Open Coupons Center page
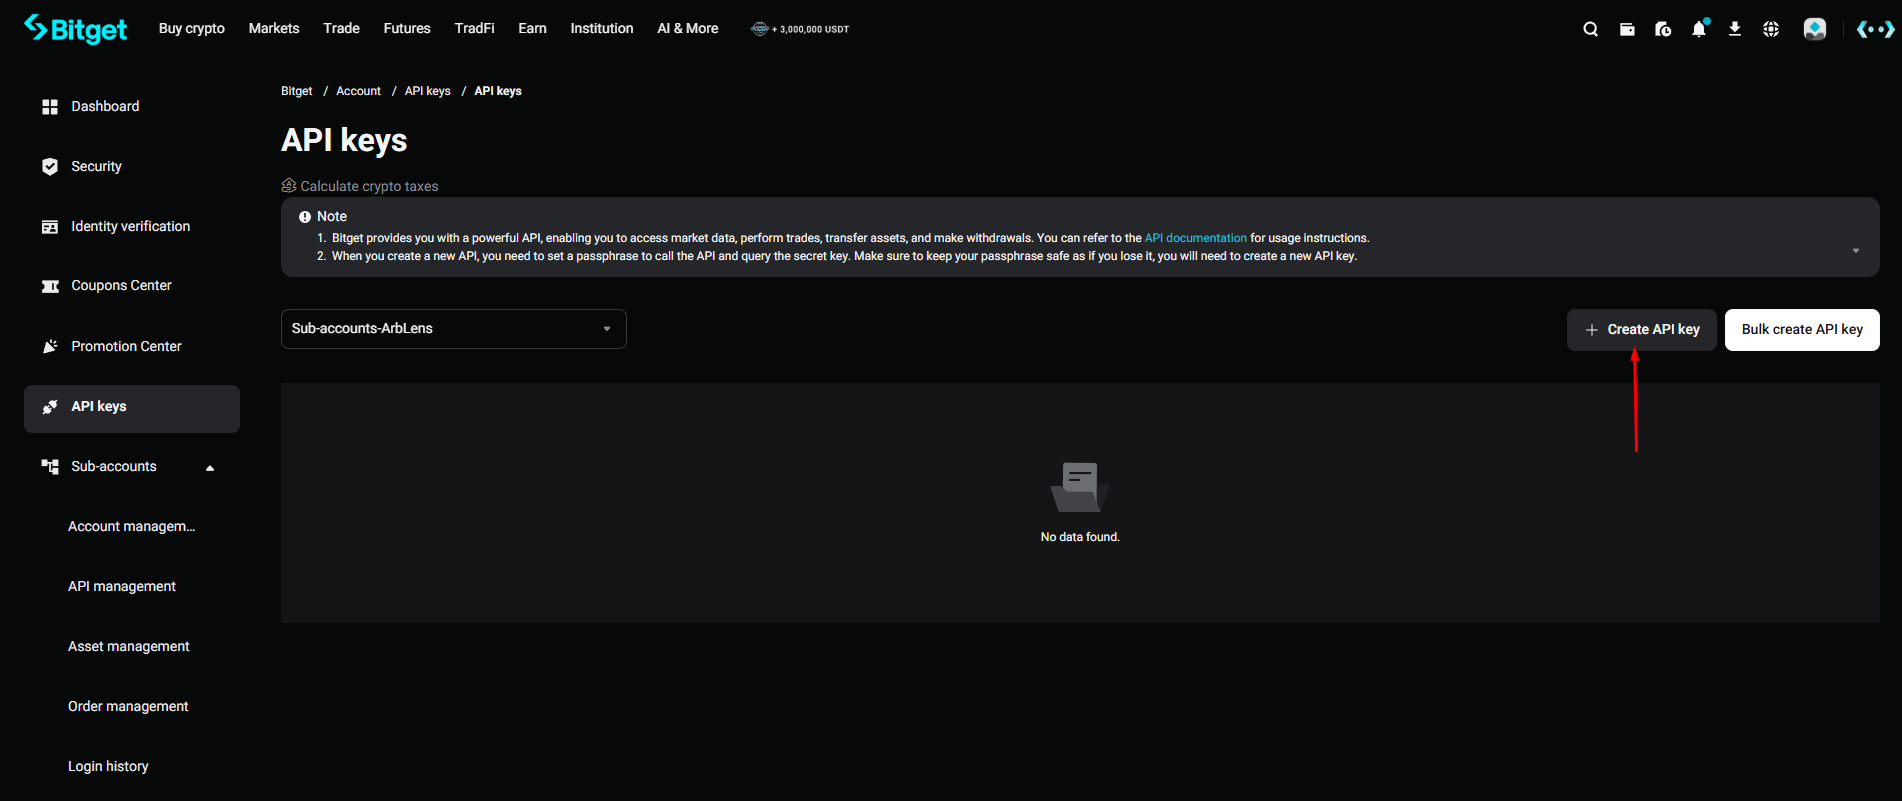Image resolution: width=1902 pixels, height=801 pixels. pos(132,286)
